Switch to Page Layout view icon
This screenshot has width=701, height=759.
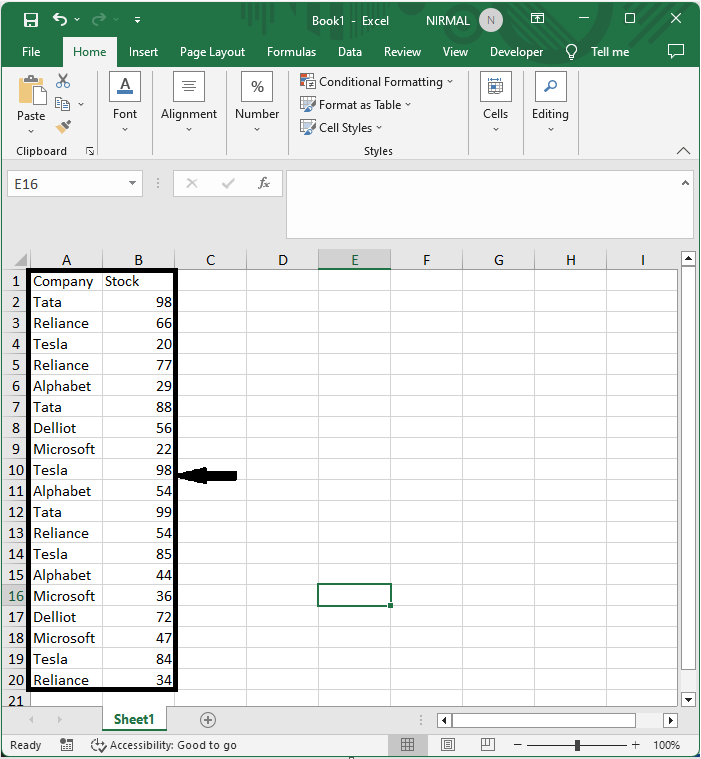coord(448,744)
